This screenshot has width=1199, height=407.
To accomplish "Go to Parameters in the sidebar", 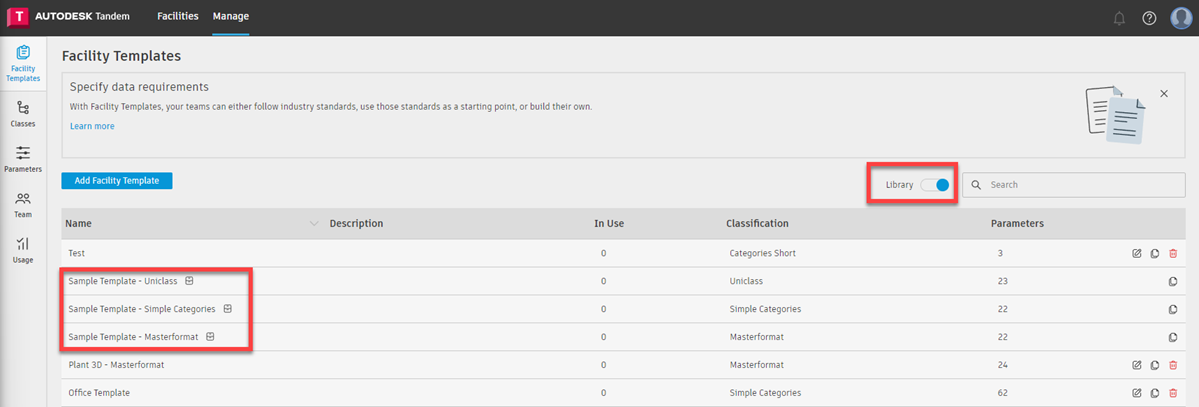I will point(23,158).
